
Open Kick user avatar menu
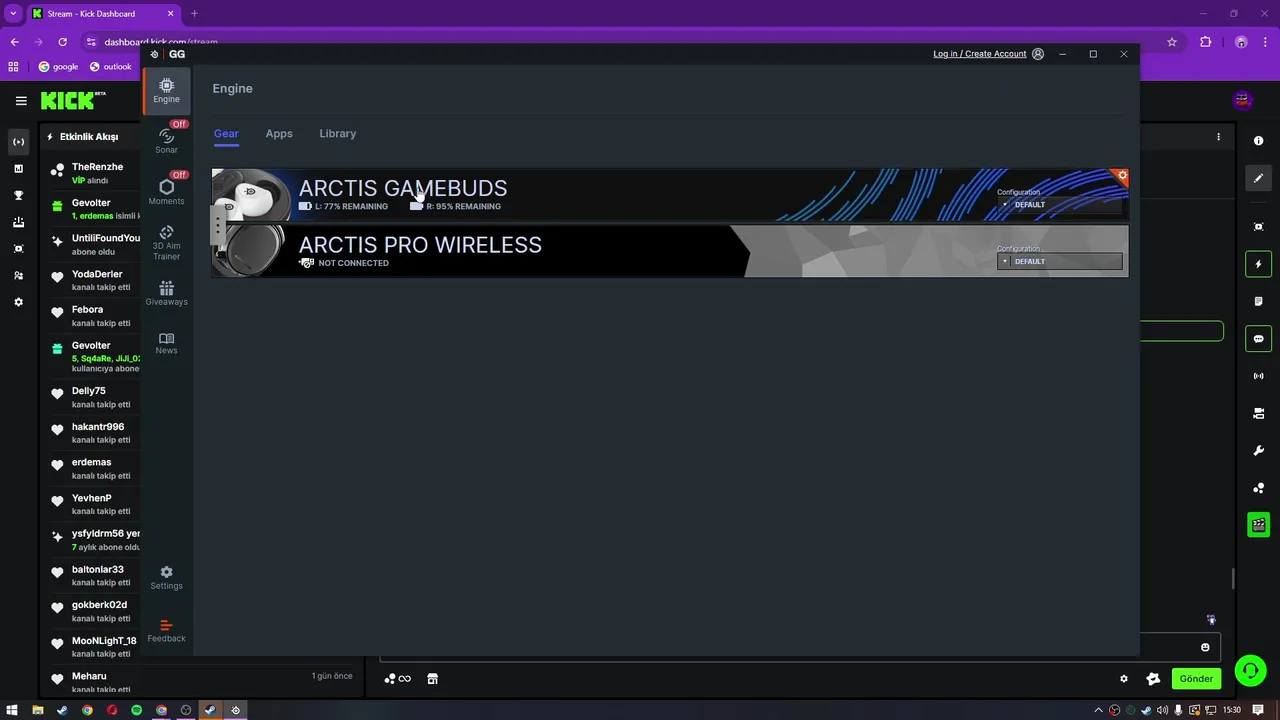point(1243,100)
